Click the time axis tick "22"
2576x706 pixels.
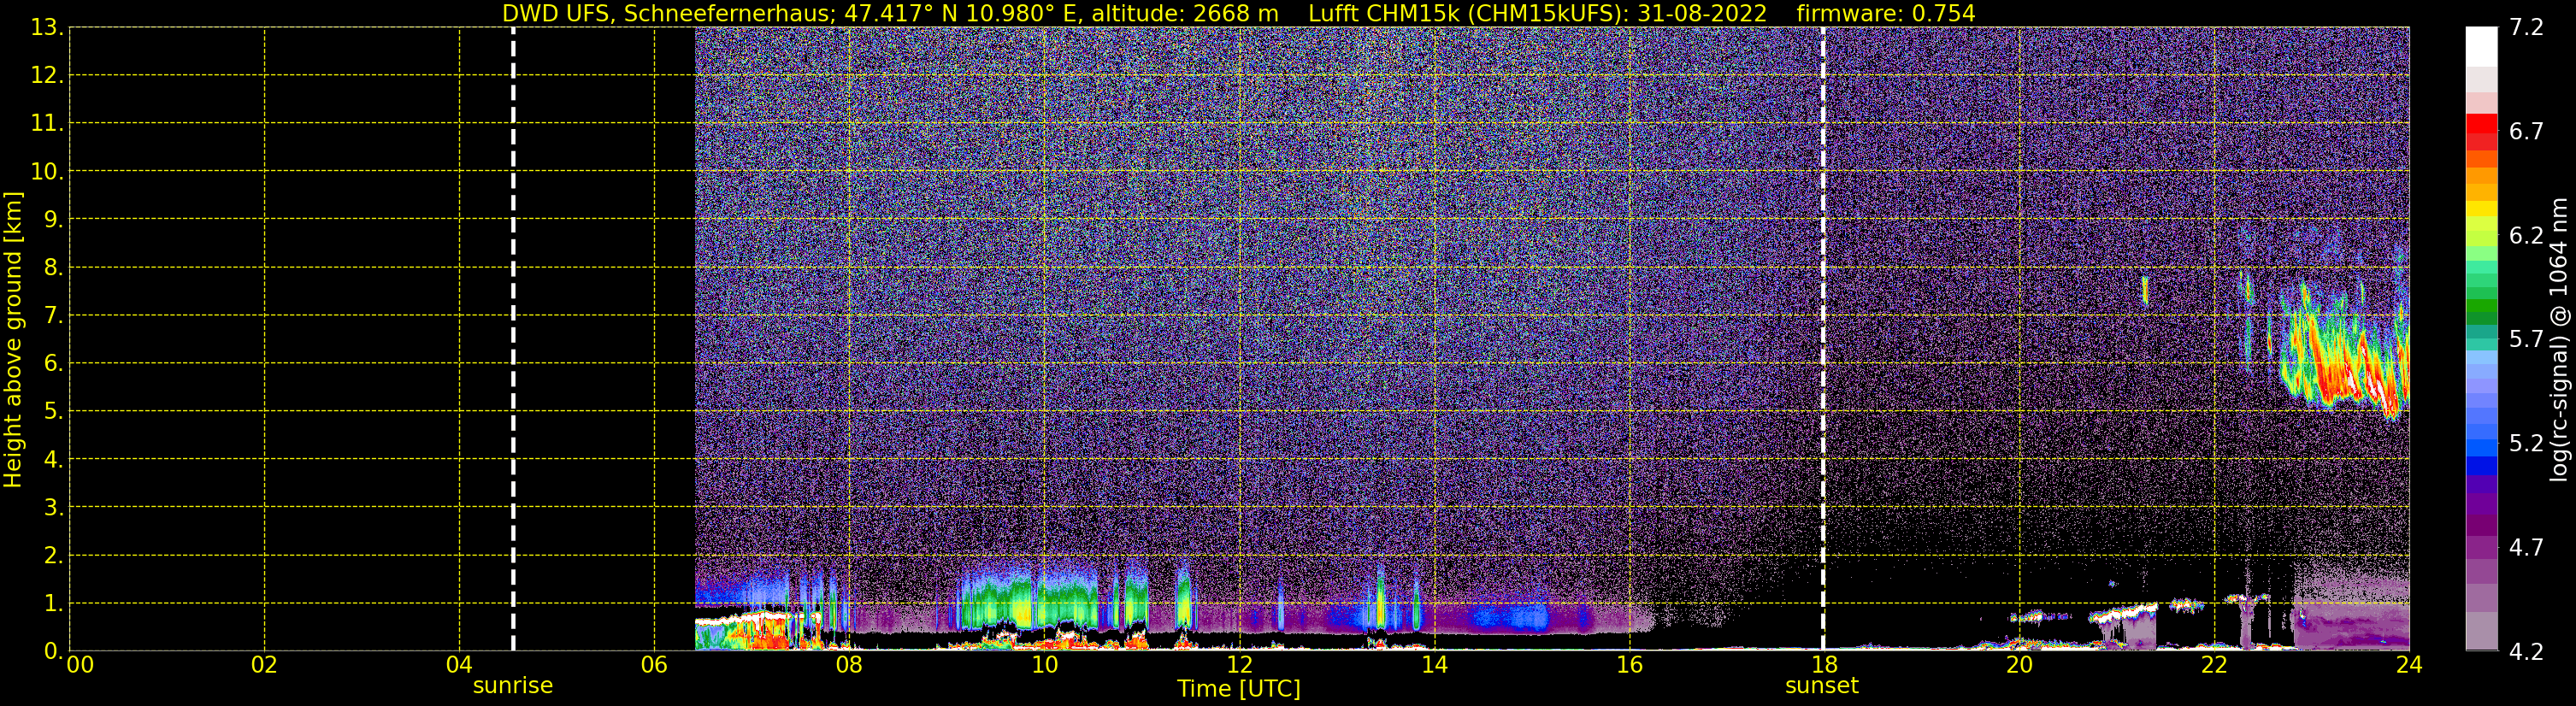(2214, 665)
